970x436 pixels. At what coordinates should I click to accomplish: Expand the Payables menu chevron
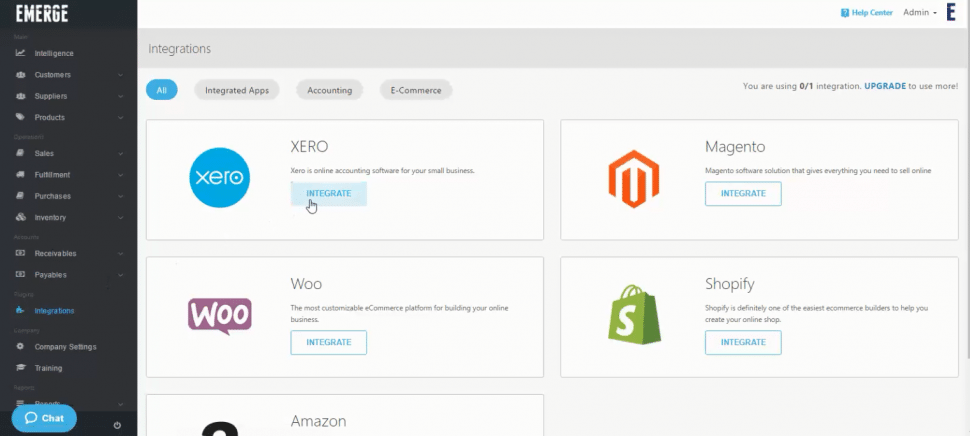coord(120,275)
